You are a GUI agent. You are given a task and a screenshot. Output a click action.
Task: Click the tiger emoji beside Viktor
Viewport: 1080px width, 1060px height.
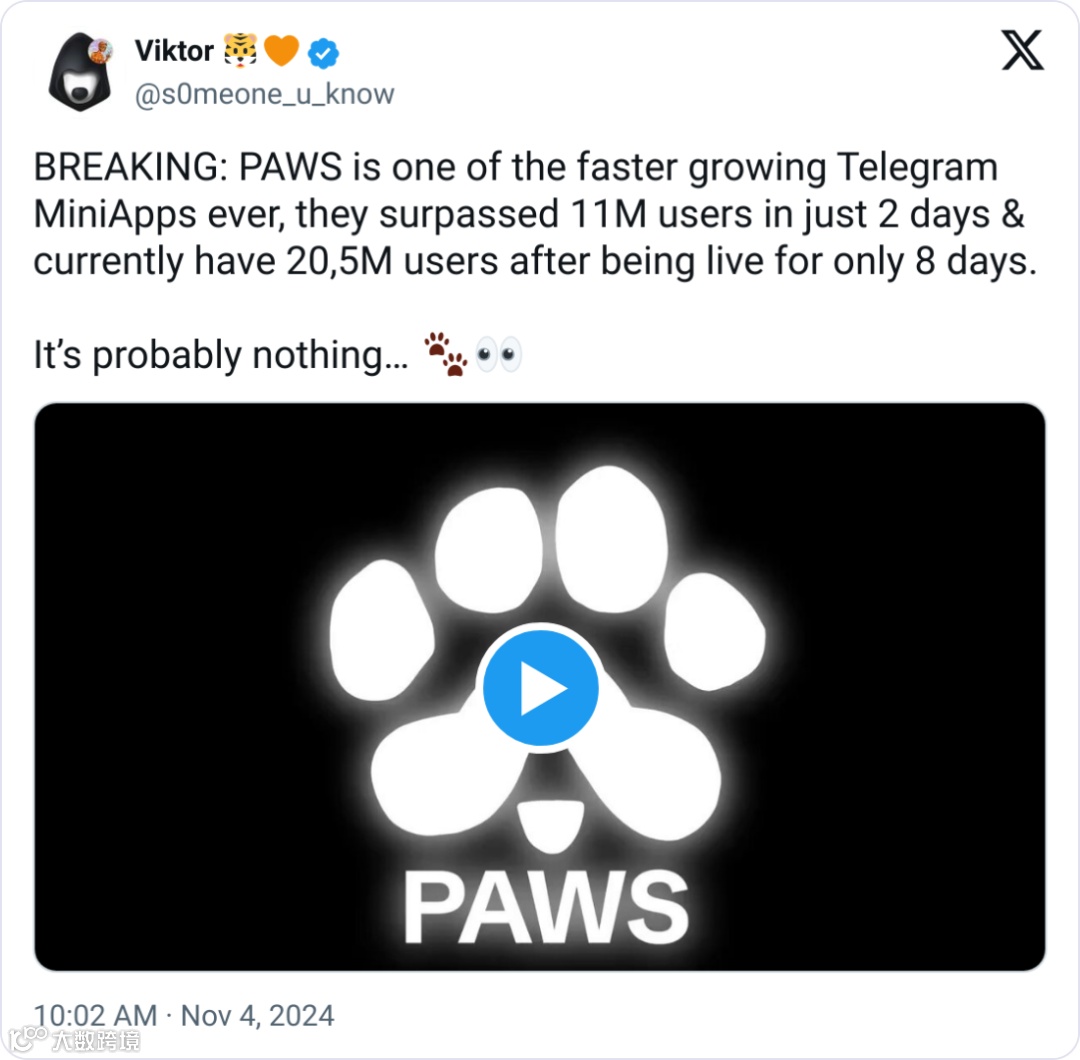click(x=241, y=51)
